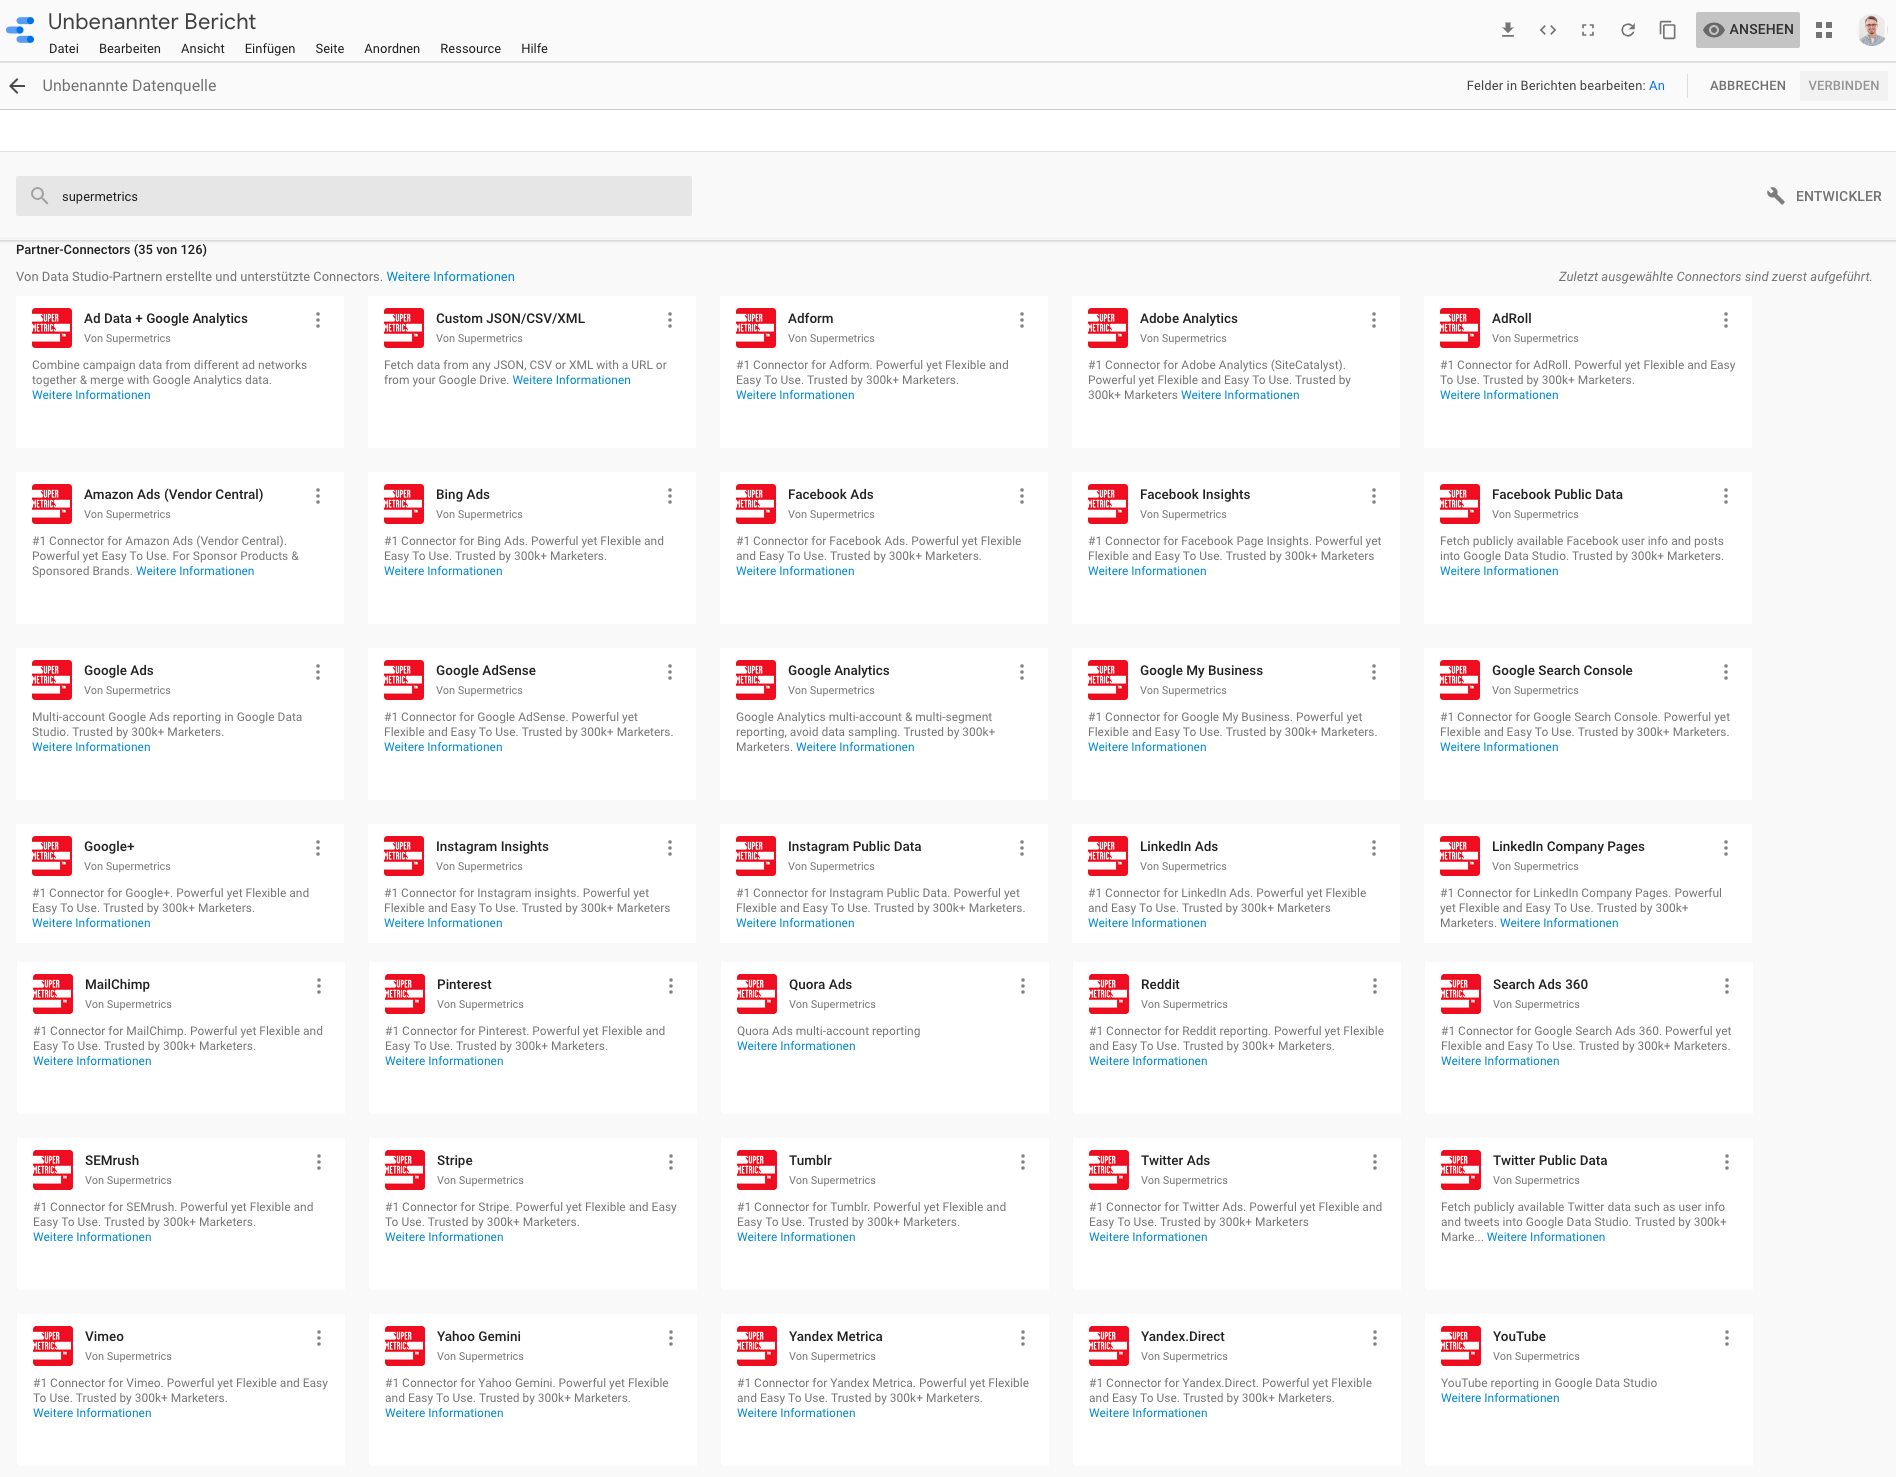This screenshot has height=1477, width=1896.
Task: Open the Bearbeiten menu
Action: tap(130, 49)
